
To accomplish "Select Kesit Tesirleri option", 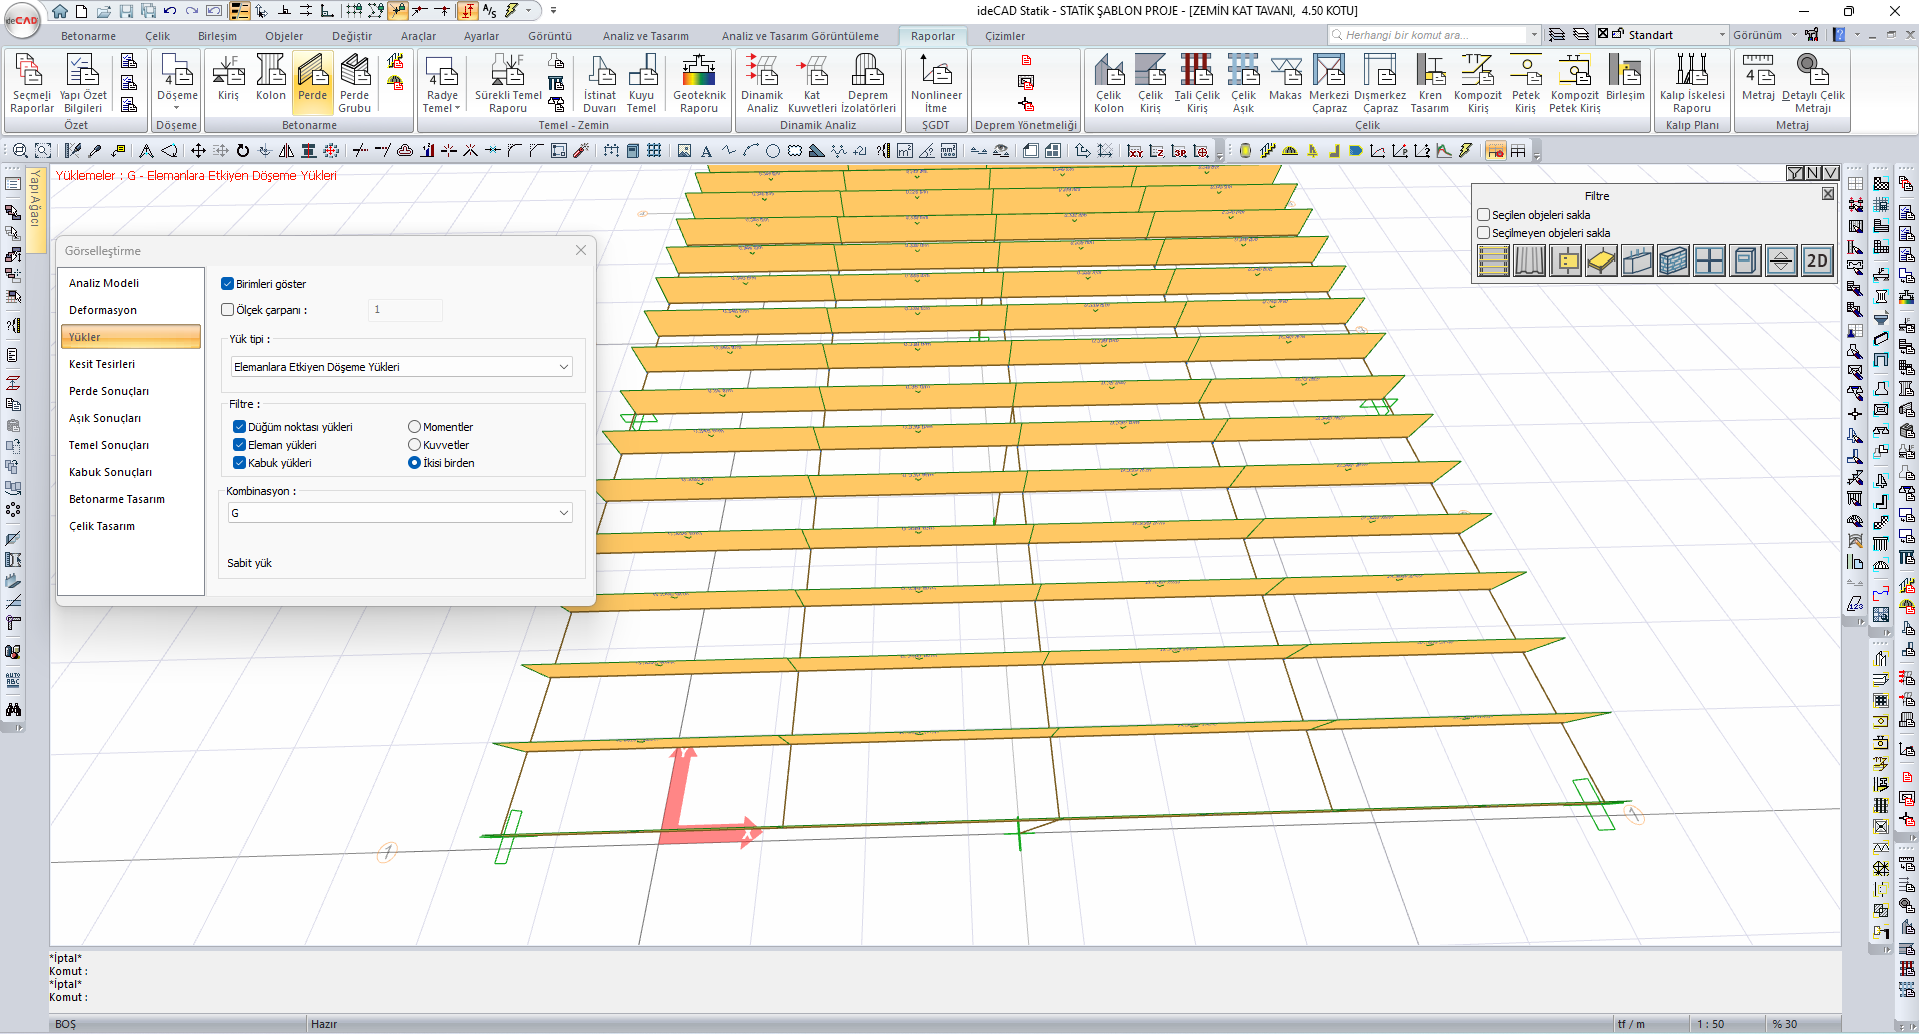I will click(x=131, y=364).
